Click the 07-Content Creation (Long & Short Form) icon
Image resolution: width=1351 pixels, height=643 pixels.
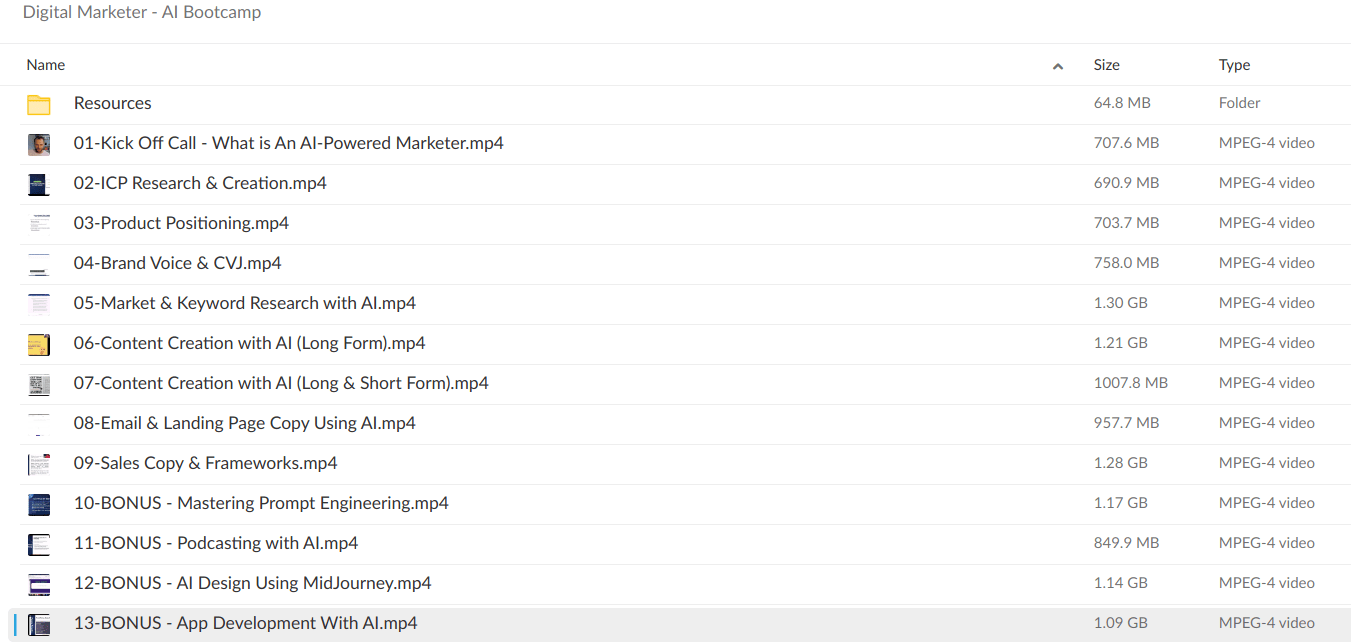point(39,384)
